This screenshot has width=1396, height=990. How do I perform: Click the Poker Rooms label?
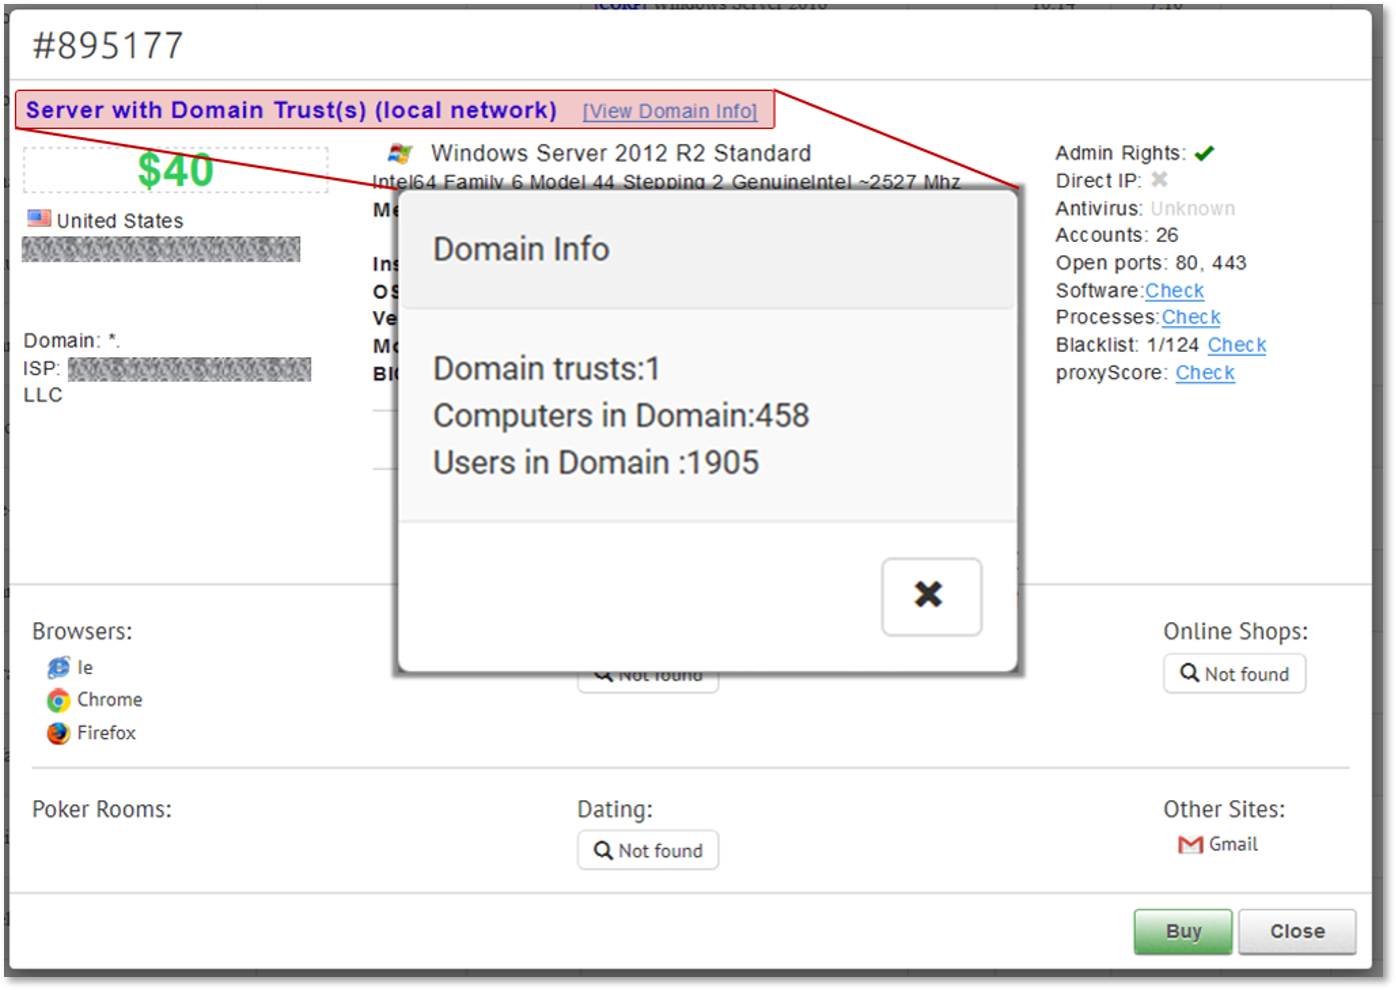tap(102, 809)
